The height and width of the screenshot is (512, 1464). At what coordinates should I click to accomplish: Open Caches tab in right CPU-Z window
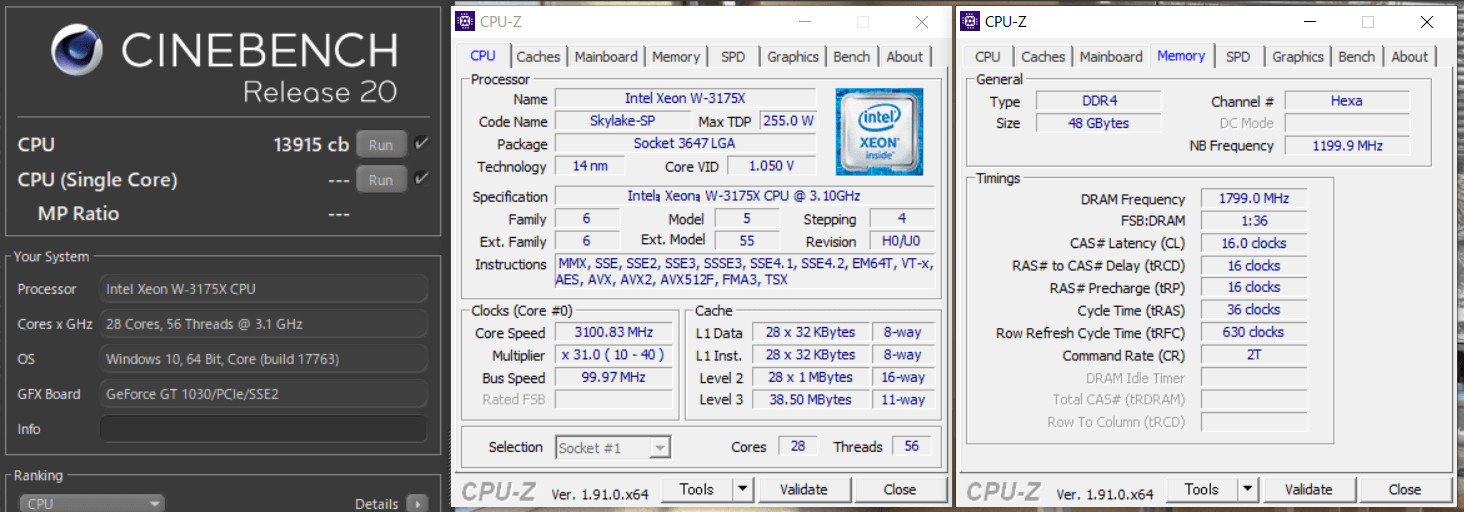[x=1043, y=57]
